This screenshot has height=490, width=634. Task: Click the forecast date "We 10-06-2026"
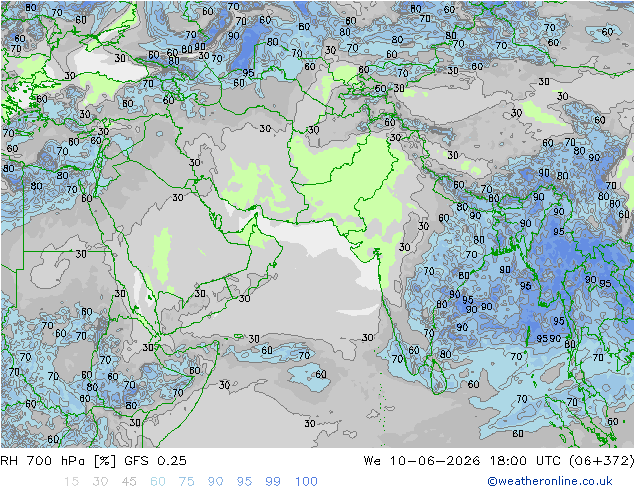click(422, 460)
